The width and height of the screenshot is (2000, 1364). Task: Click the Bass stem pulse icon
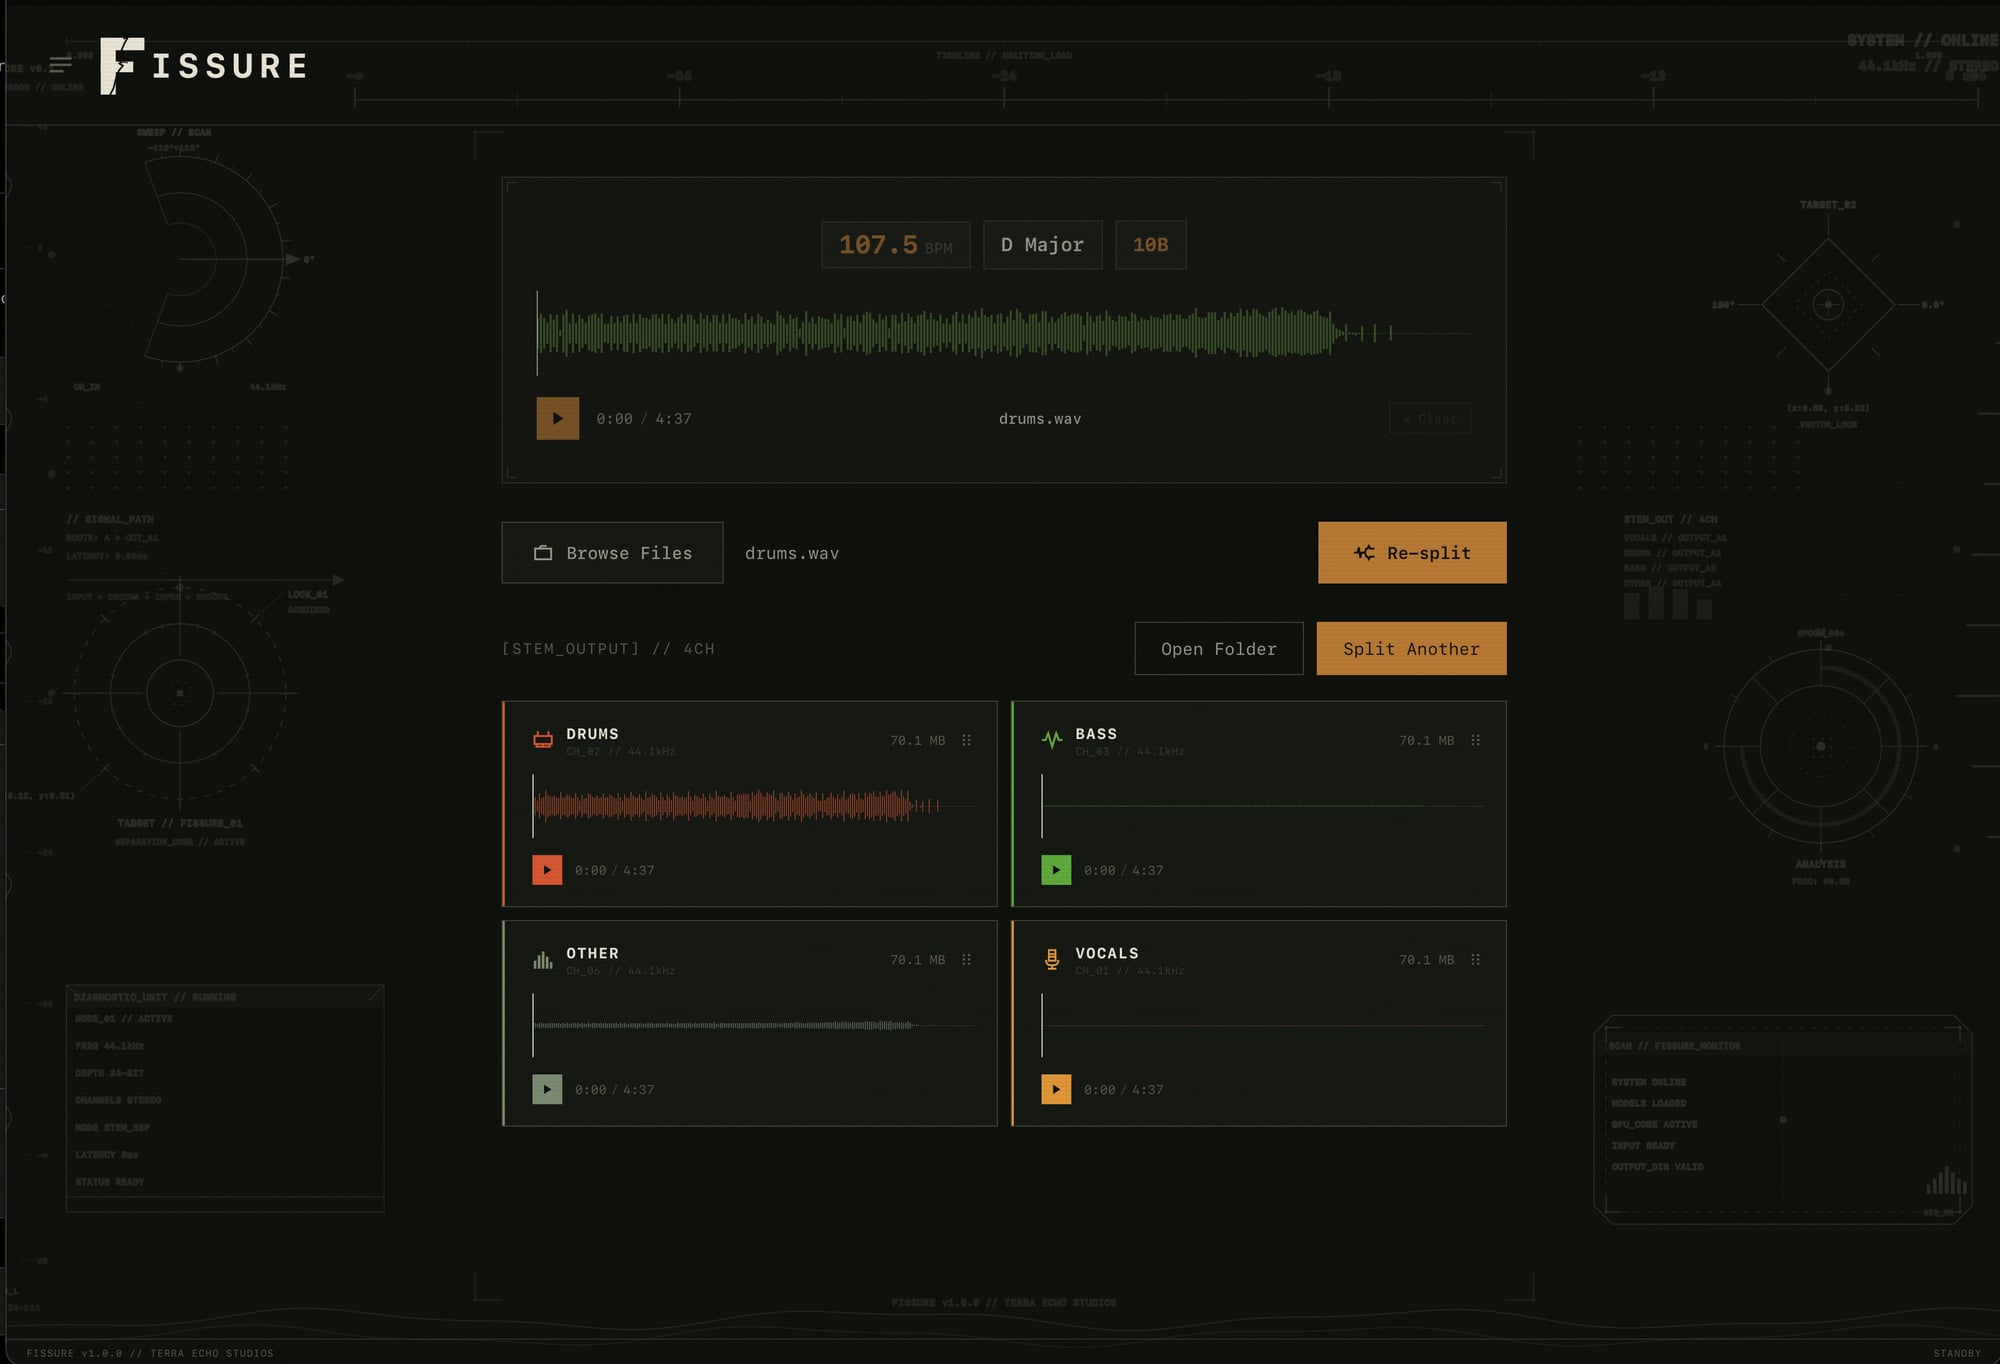click(1052, 740)
